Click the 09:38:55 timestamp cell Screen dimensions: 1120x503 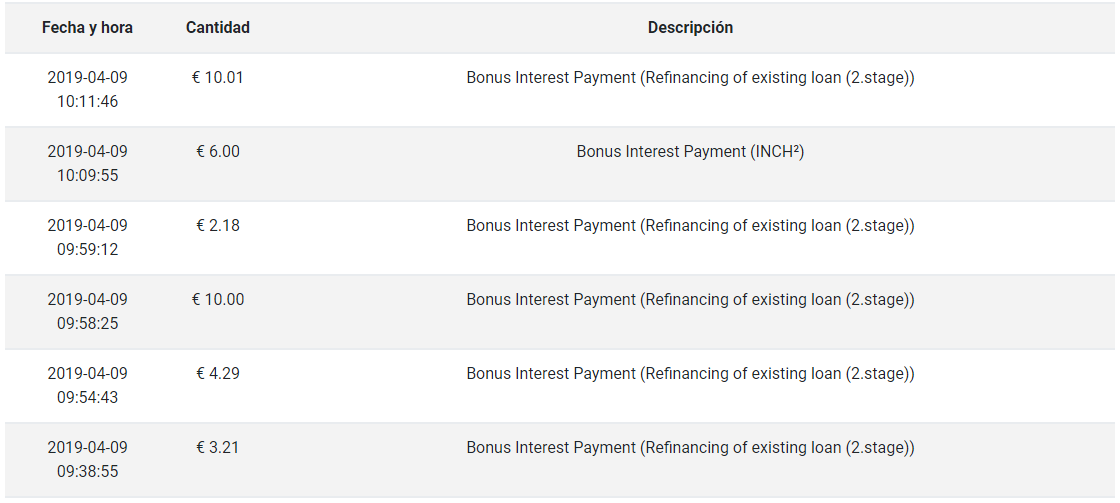pos(87,459)
